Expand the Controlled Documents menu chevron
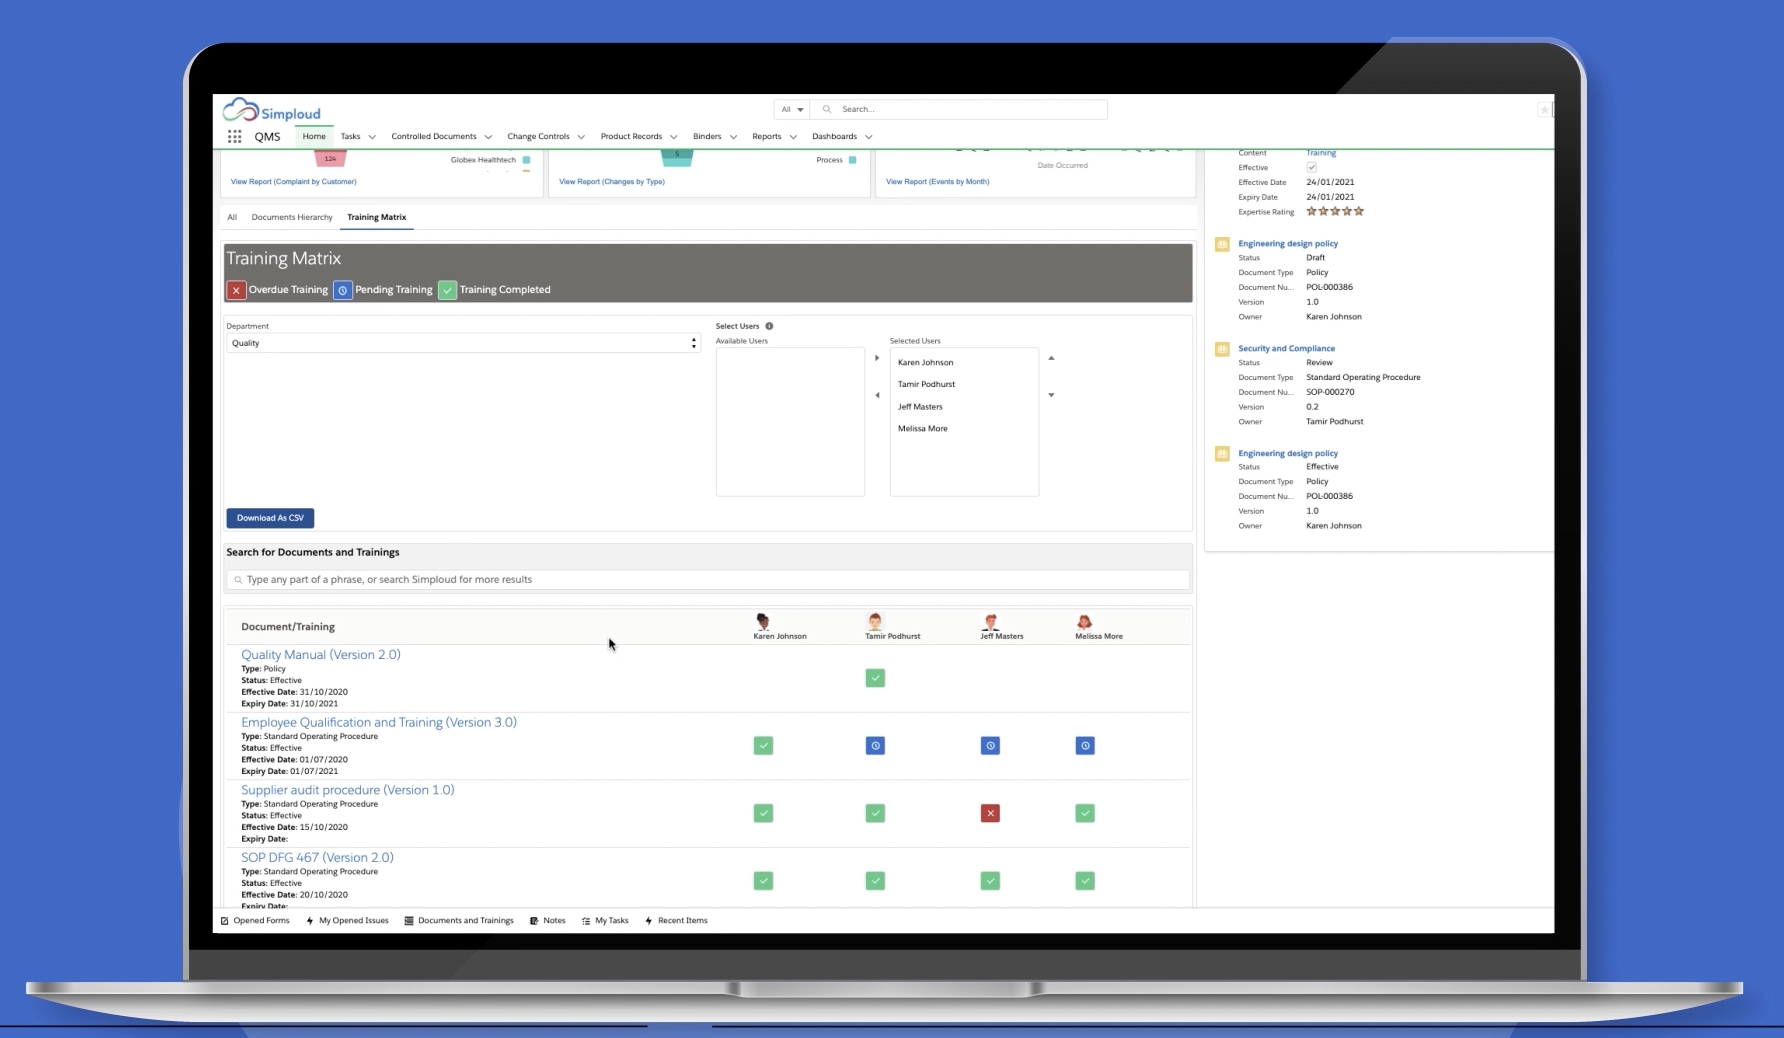 488,137
